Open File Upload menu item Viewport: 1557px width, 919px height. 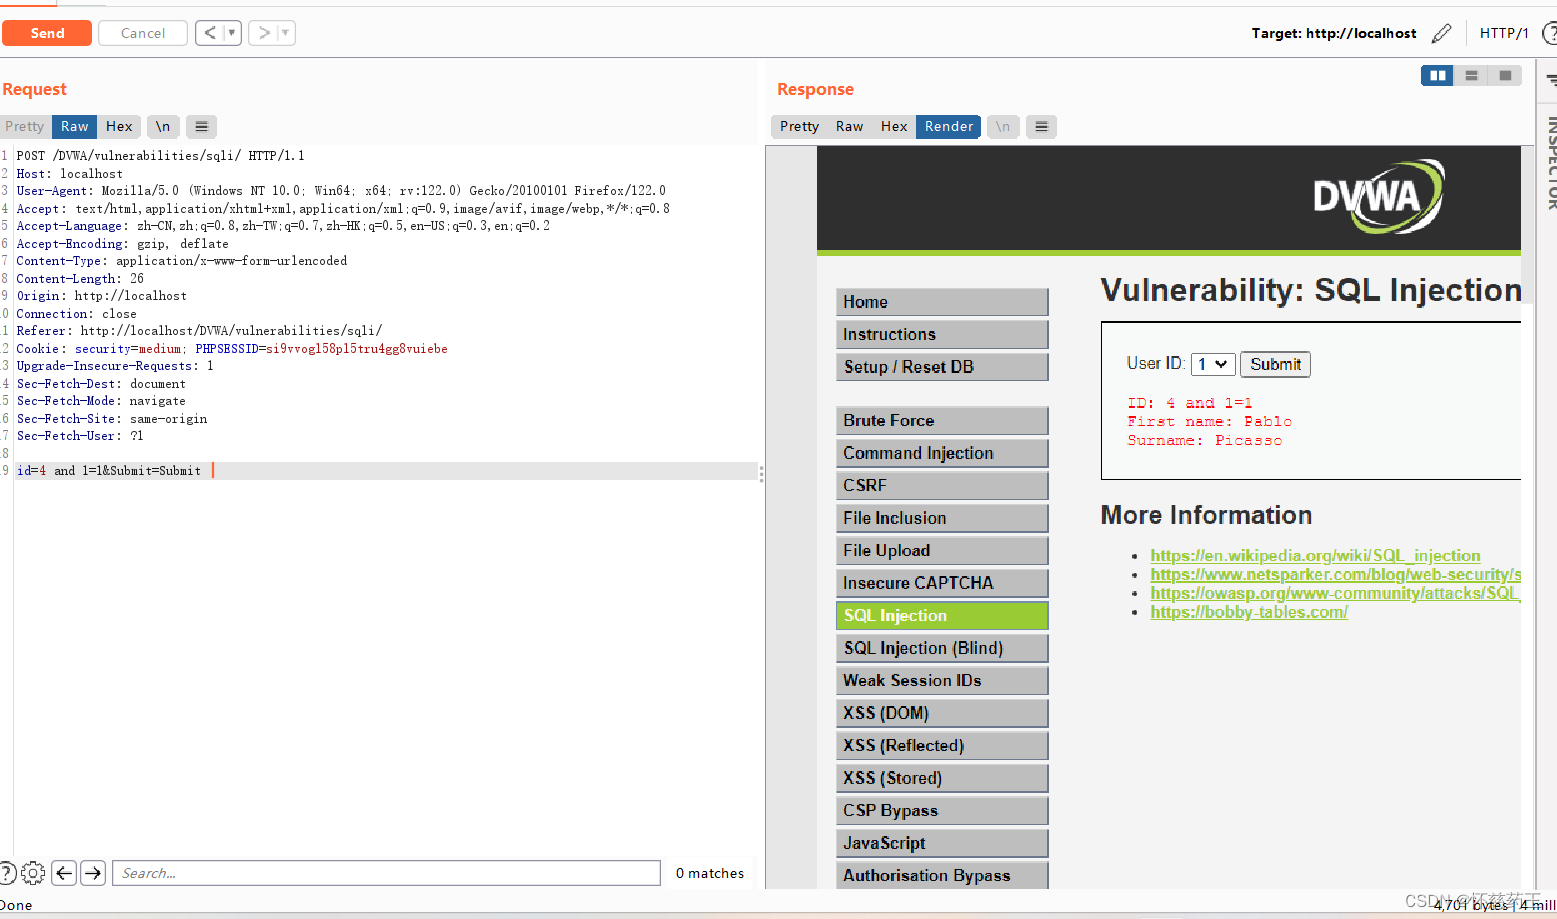tap(942, 550)
